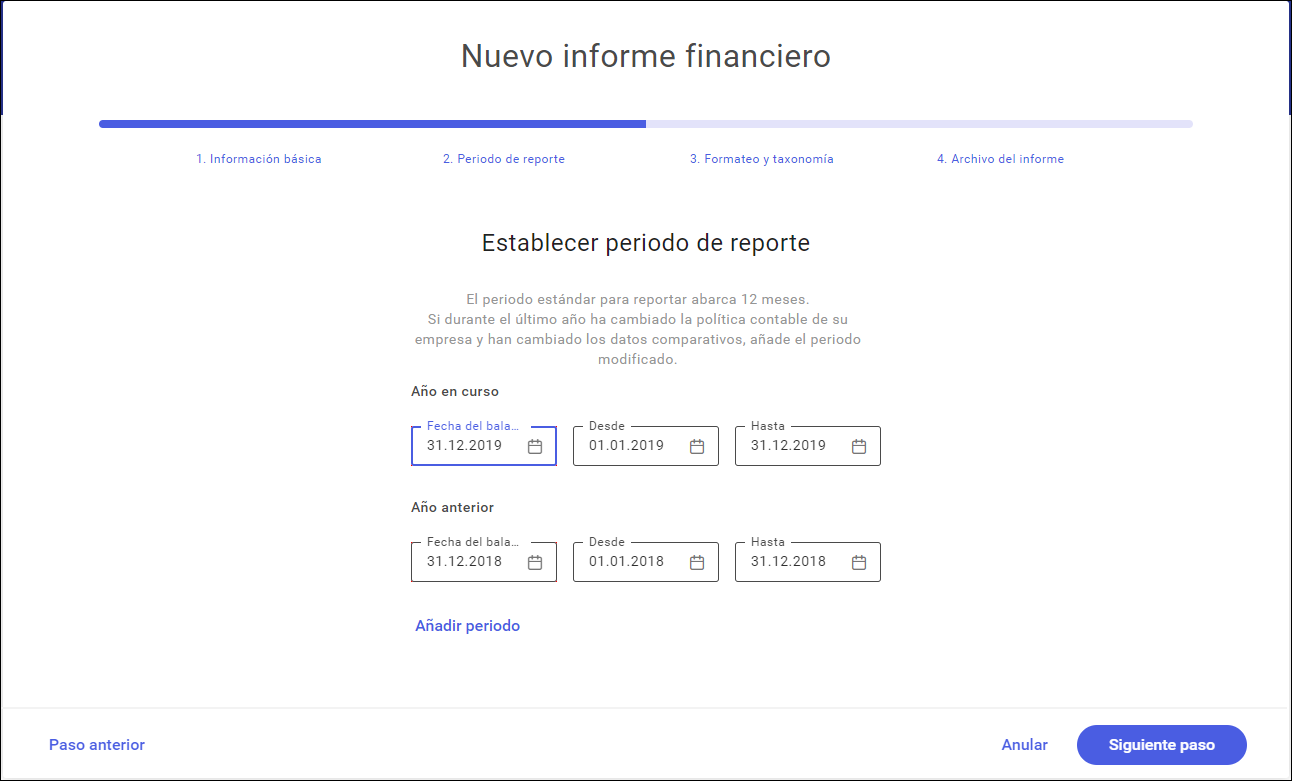Click the Año en curso label

(455, 392)
